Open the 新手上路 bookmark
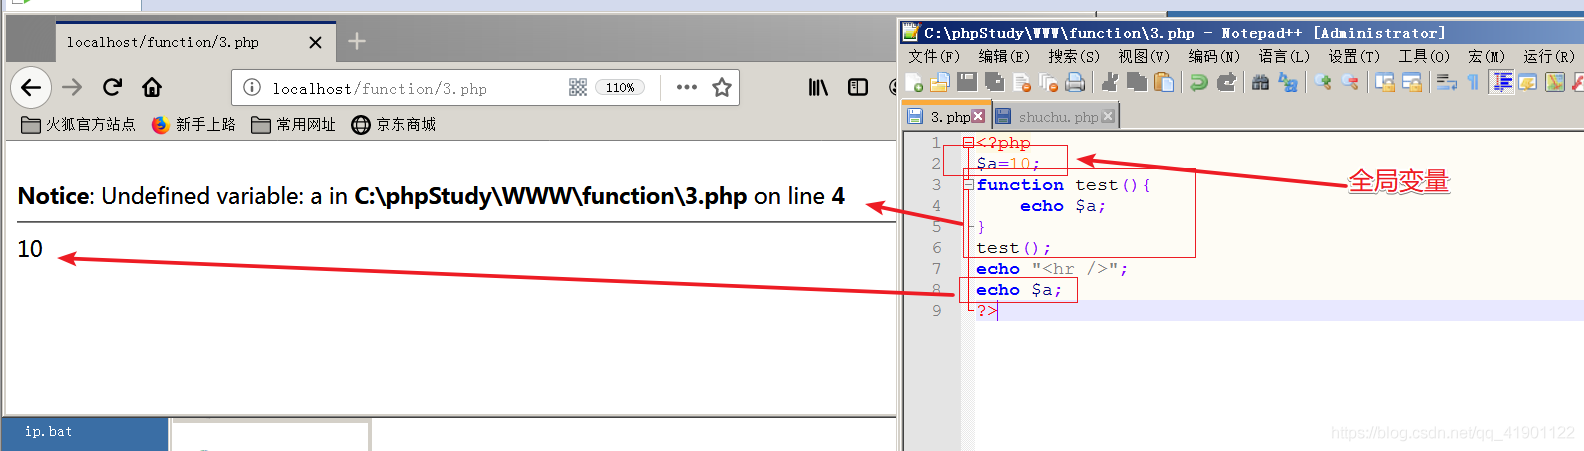Image resolution: width=1584 pixels, height=451 pixels. 194,125
